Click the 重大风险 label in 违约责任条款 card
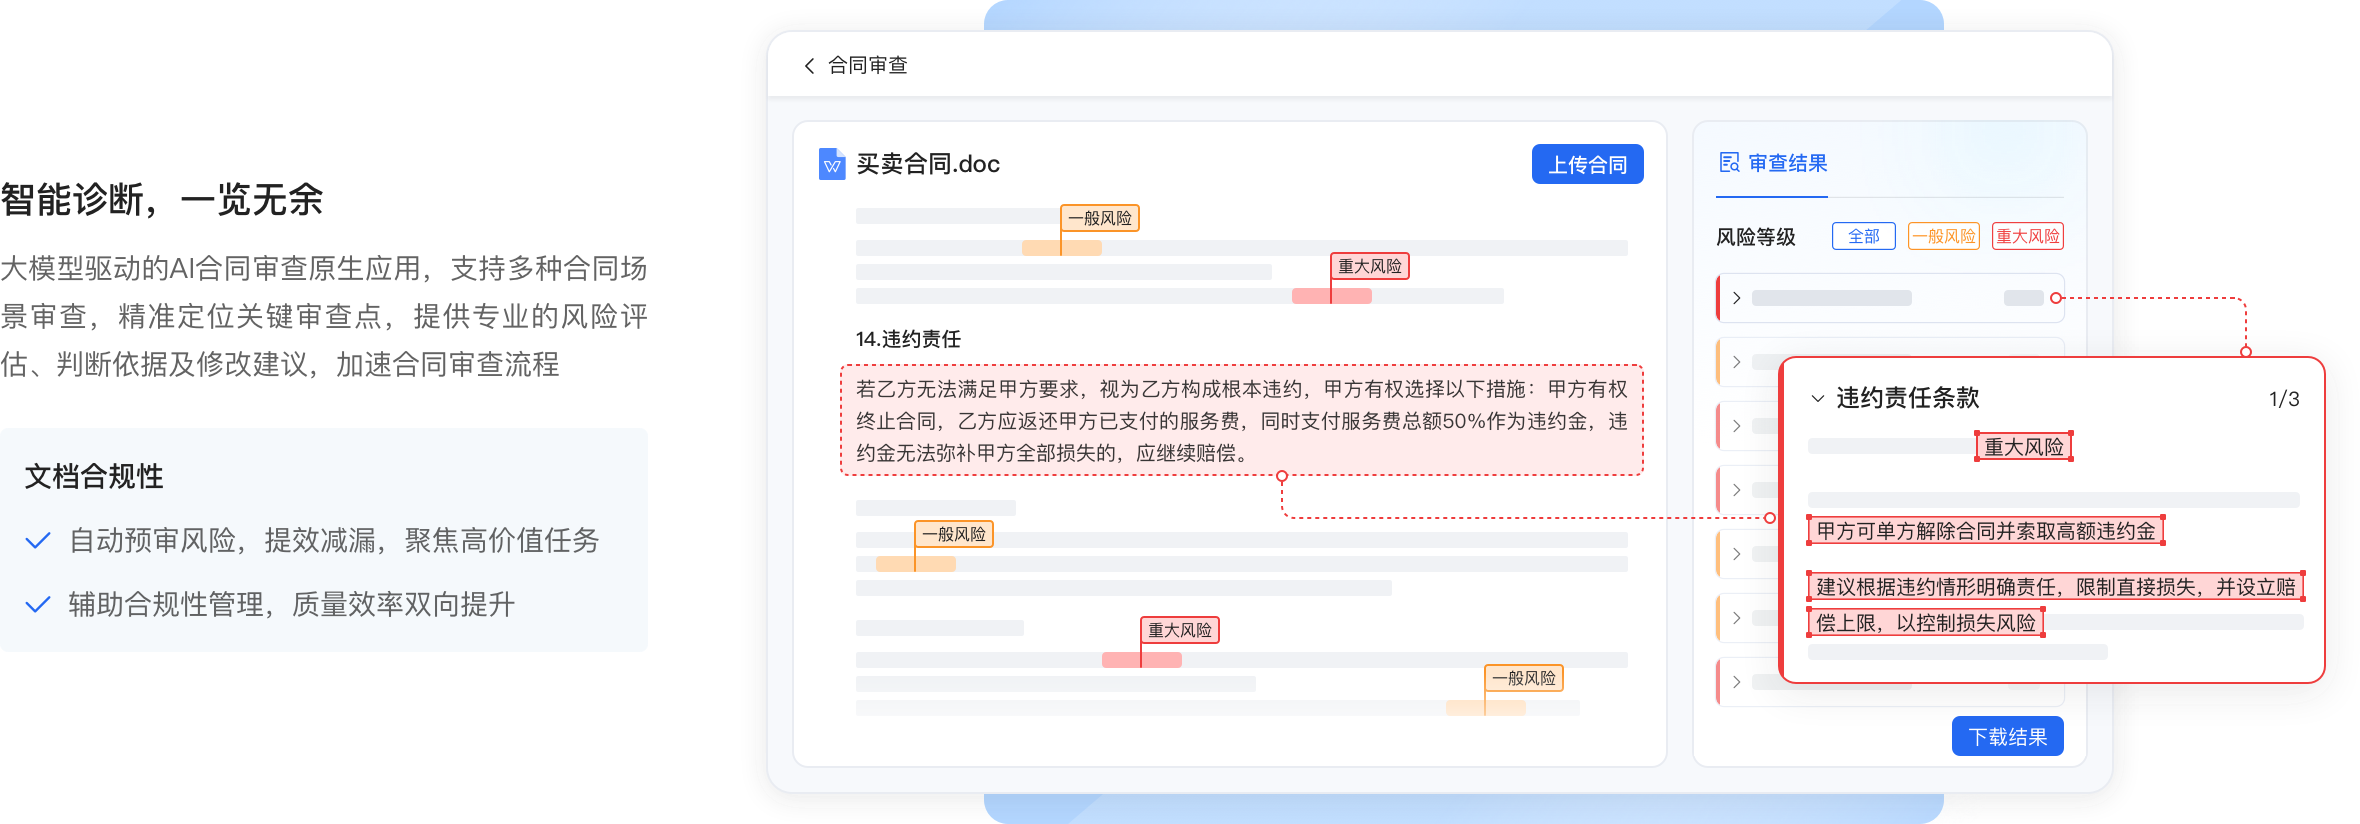The width and height of the screenshot is (2360, 824). click(2024, 446)
